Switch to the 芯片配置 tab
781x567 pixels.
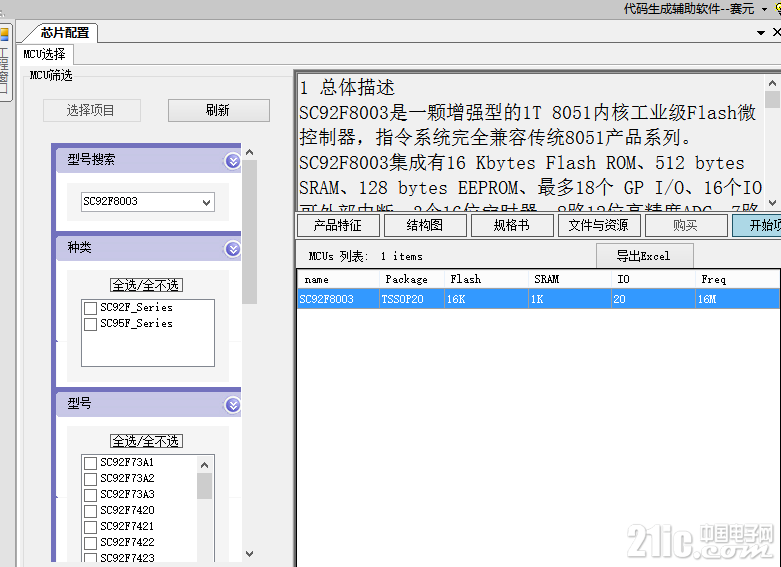click(x=60, y=33)
